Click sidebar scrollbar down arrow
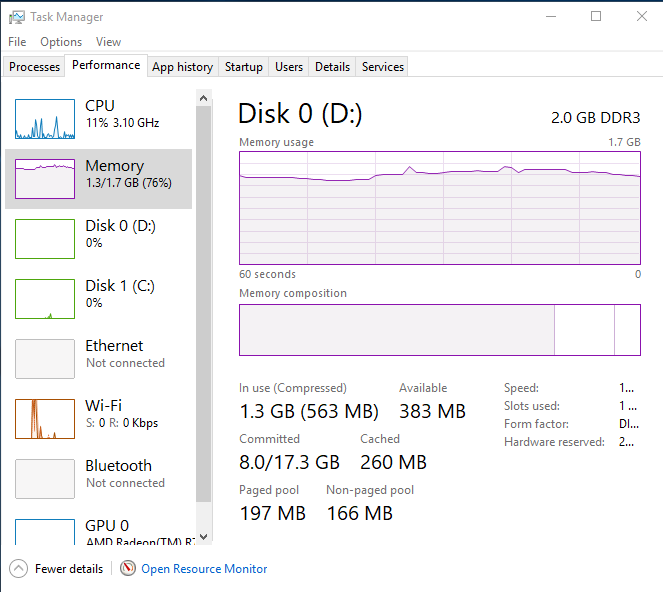The image size is (663, 592). click(204, 536)
